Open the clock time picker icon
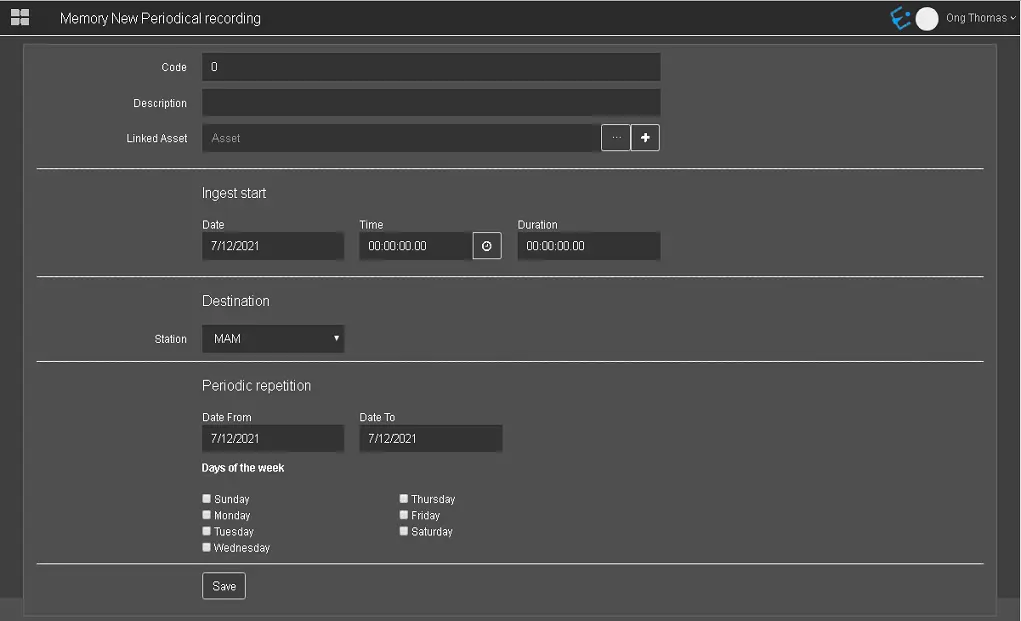This screenshot has height=621, width=1021. click(x=487, y=246)
